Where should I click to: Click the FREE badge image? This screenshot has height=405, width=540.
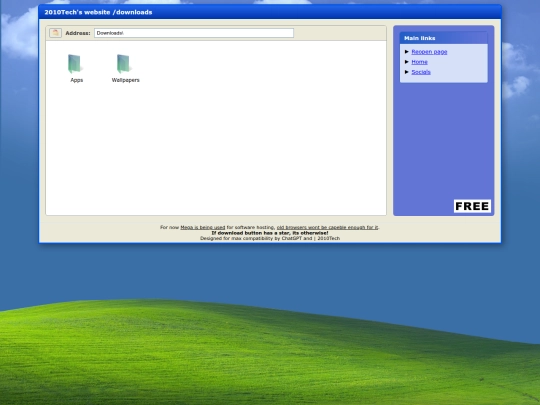tap(472, 206)
